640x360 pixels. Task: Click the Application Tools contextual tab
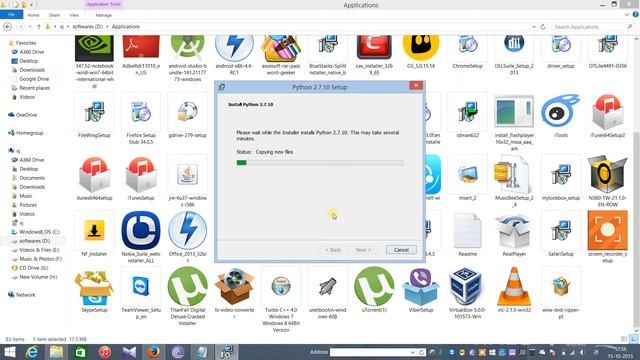tap(103, 4)
